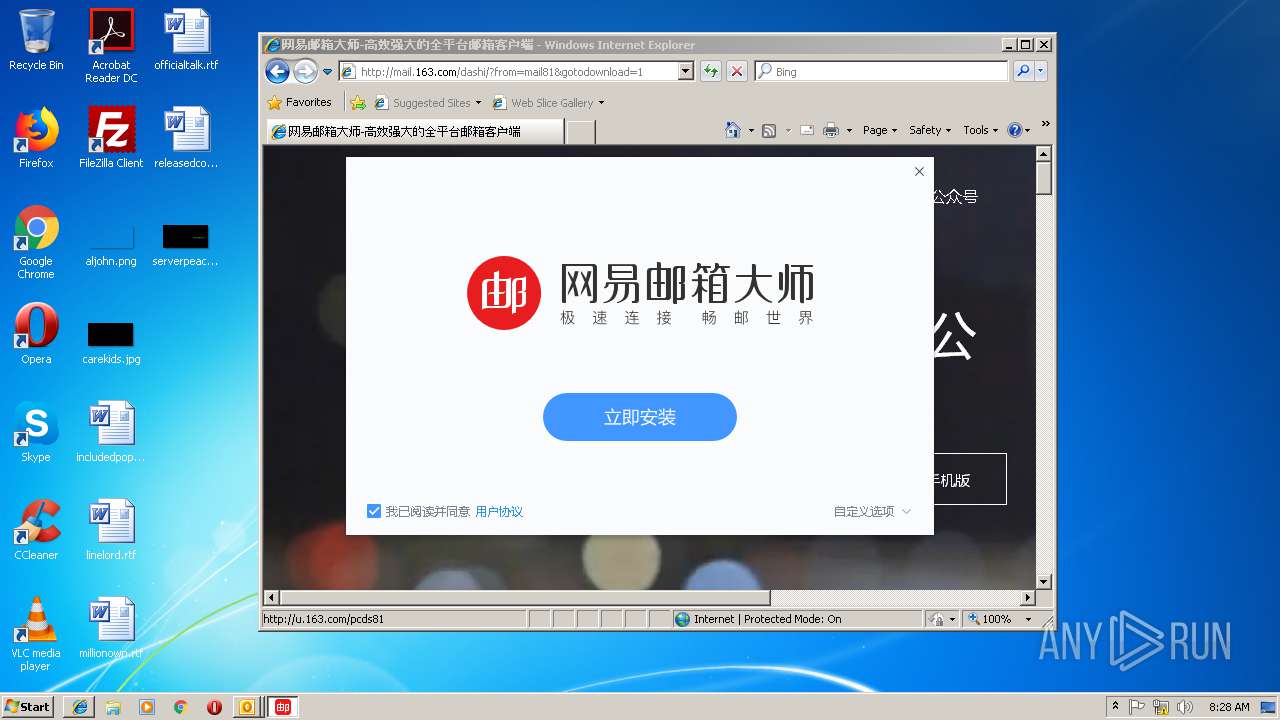This screenshot has width=1280, height=720.
Task: Click the Windows Start button
Action: coord(28,706)
